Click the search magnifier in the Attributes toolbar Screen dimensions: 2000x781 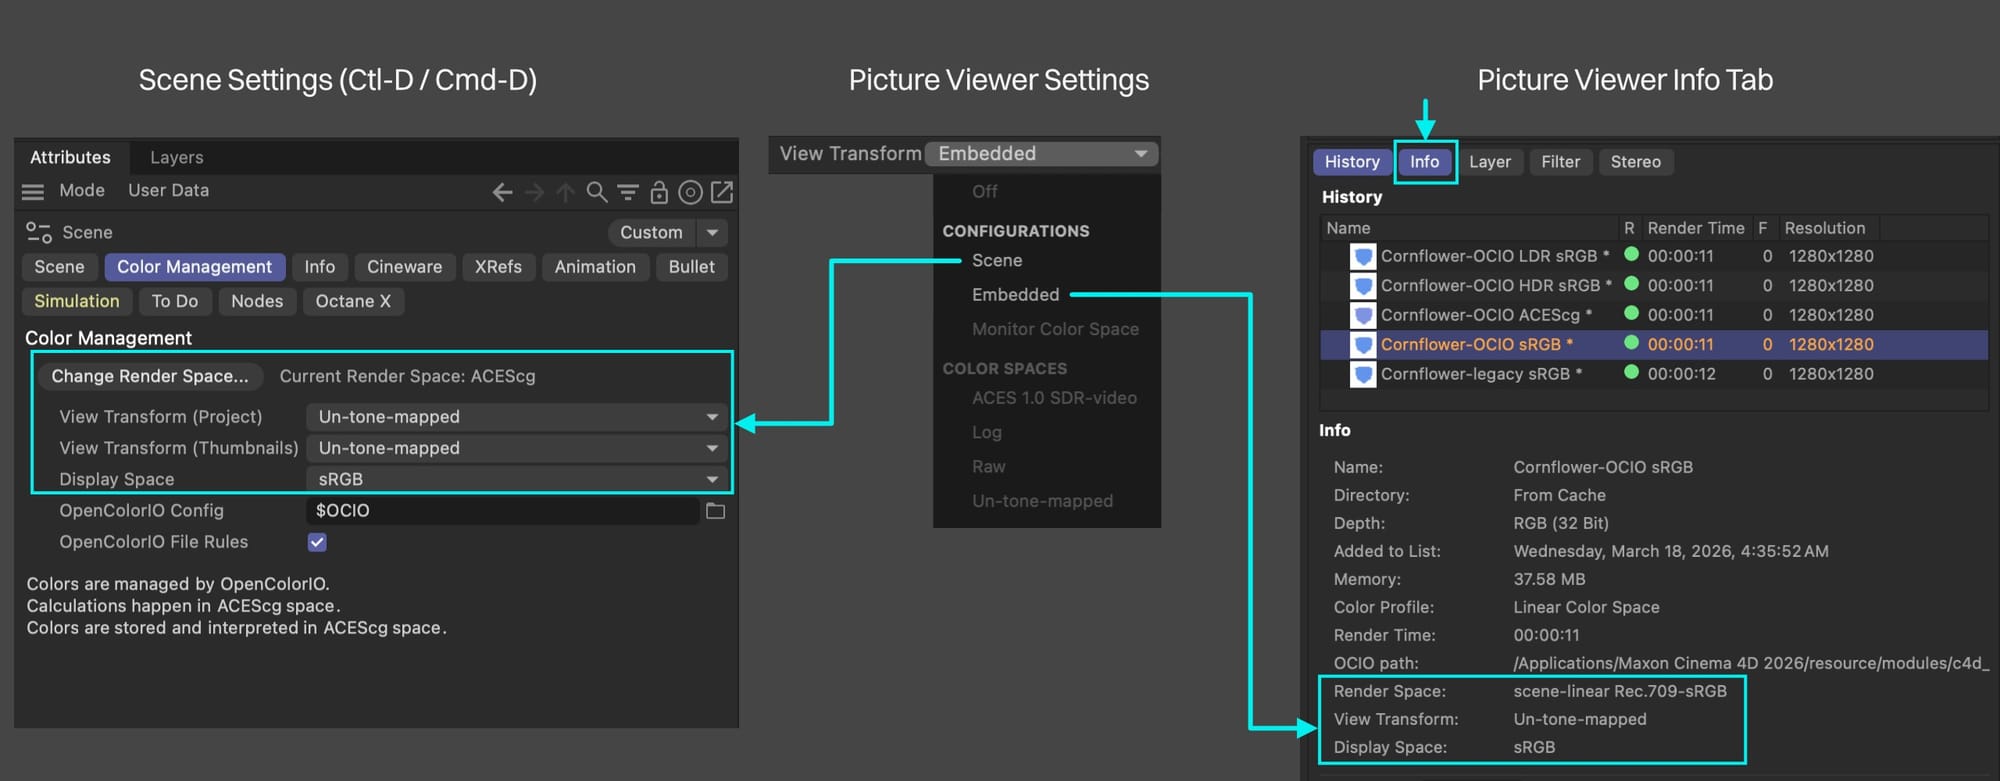[x=597, y=192]
